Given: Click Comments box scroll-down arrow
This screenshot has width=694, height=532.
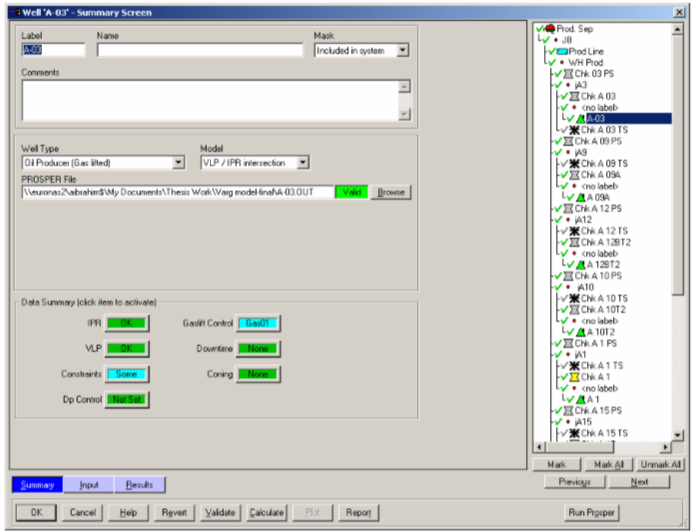Looking at the screenshot, I should 404,114.
